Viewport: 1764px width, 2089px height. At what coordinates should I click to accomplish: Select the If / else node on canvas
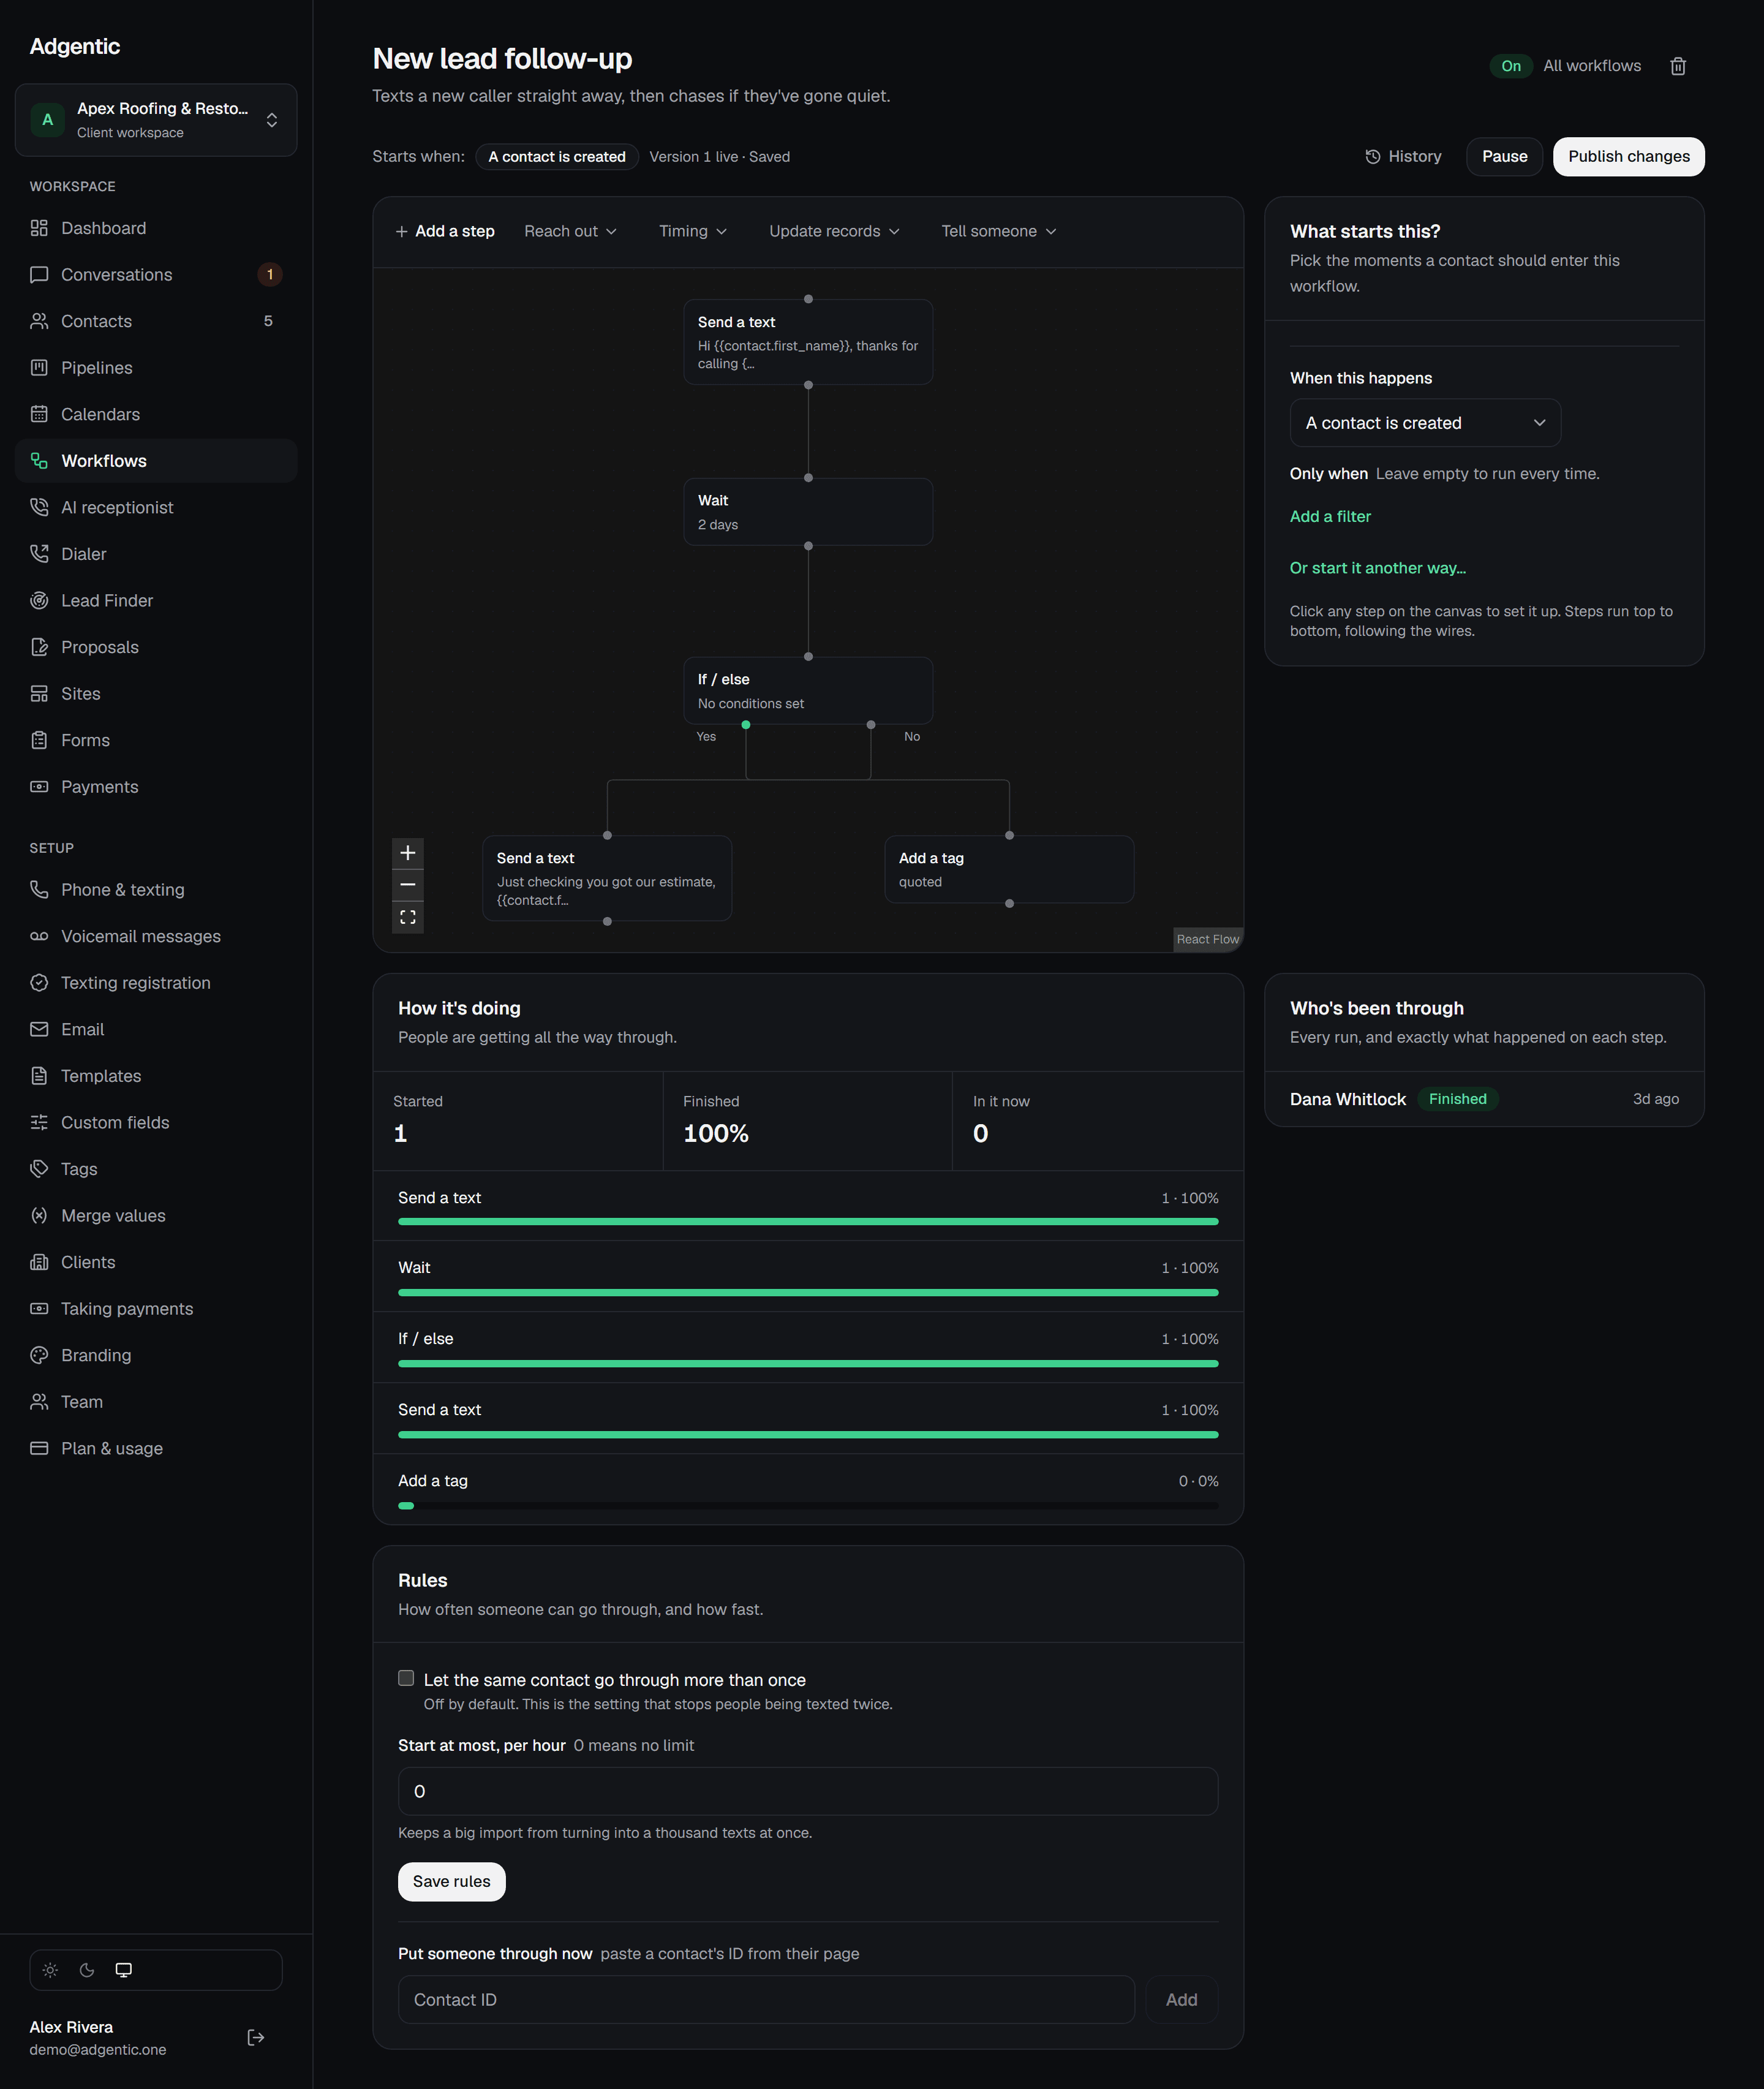(808, 691)
